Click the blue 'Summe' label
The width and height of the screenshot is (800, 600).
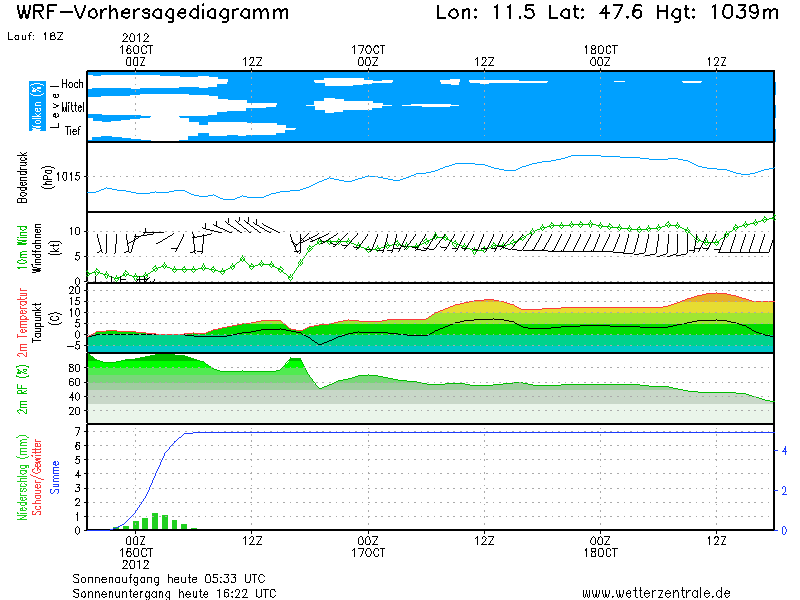coord(55,477)
